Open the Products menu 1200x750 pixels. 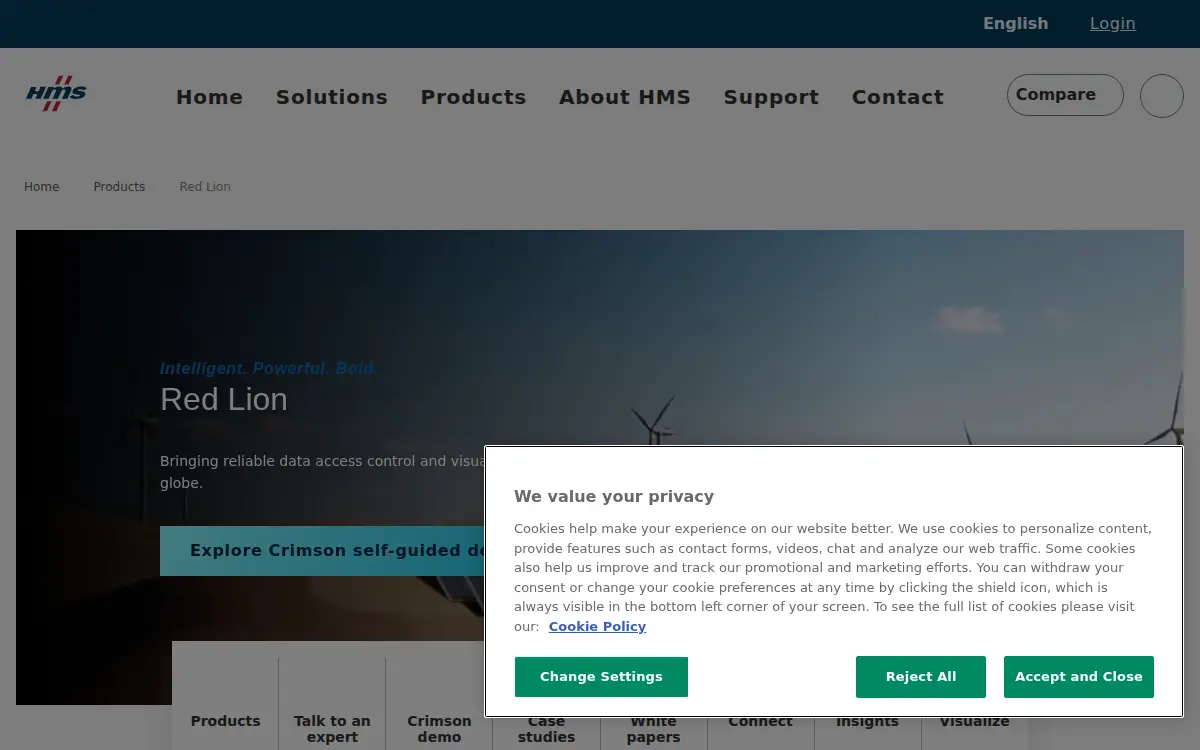[x=473, y=97]
